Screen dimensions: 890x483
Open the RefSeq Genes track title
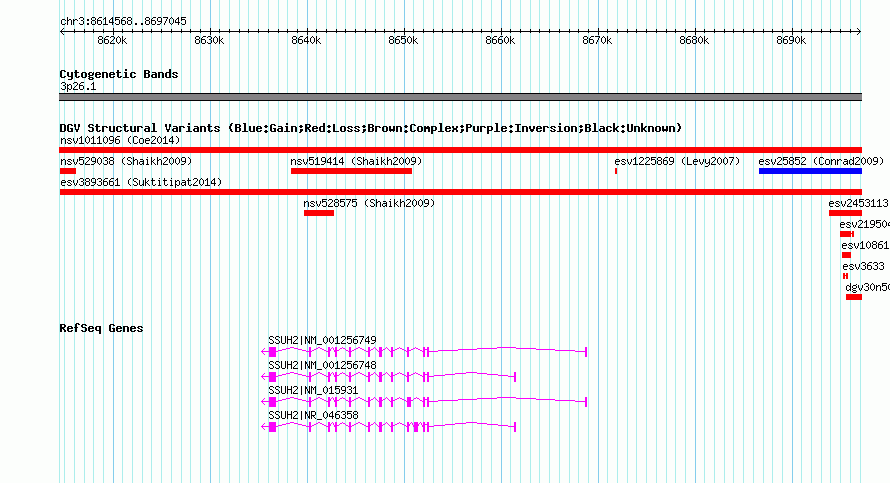[x=101, y=328]
